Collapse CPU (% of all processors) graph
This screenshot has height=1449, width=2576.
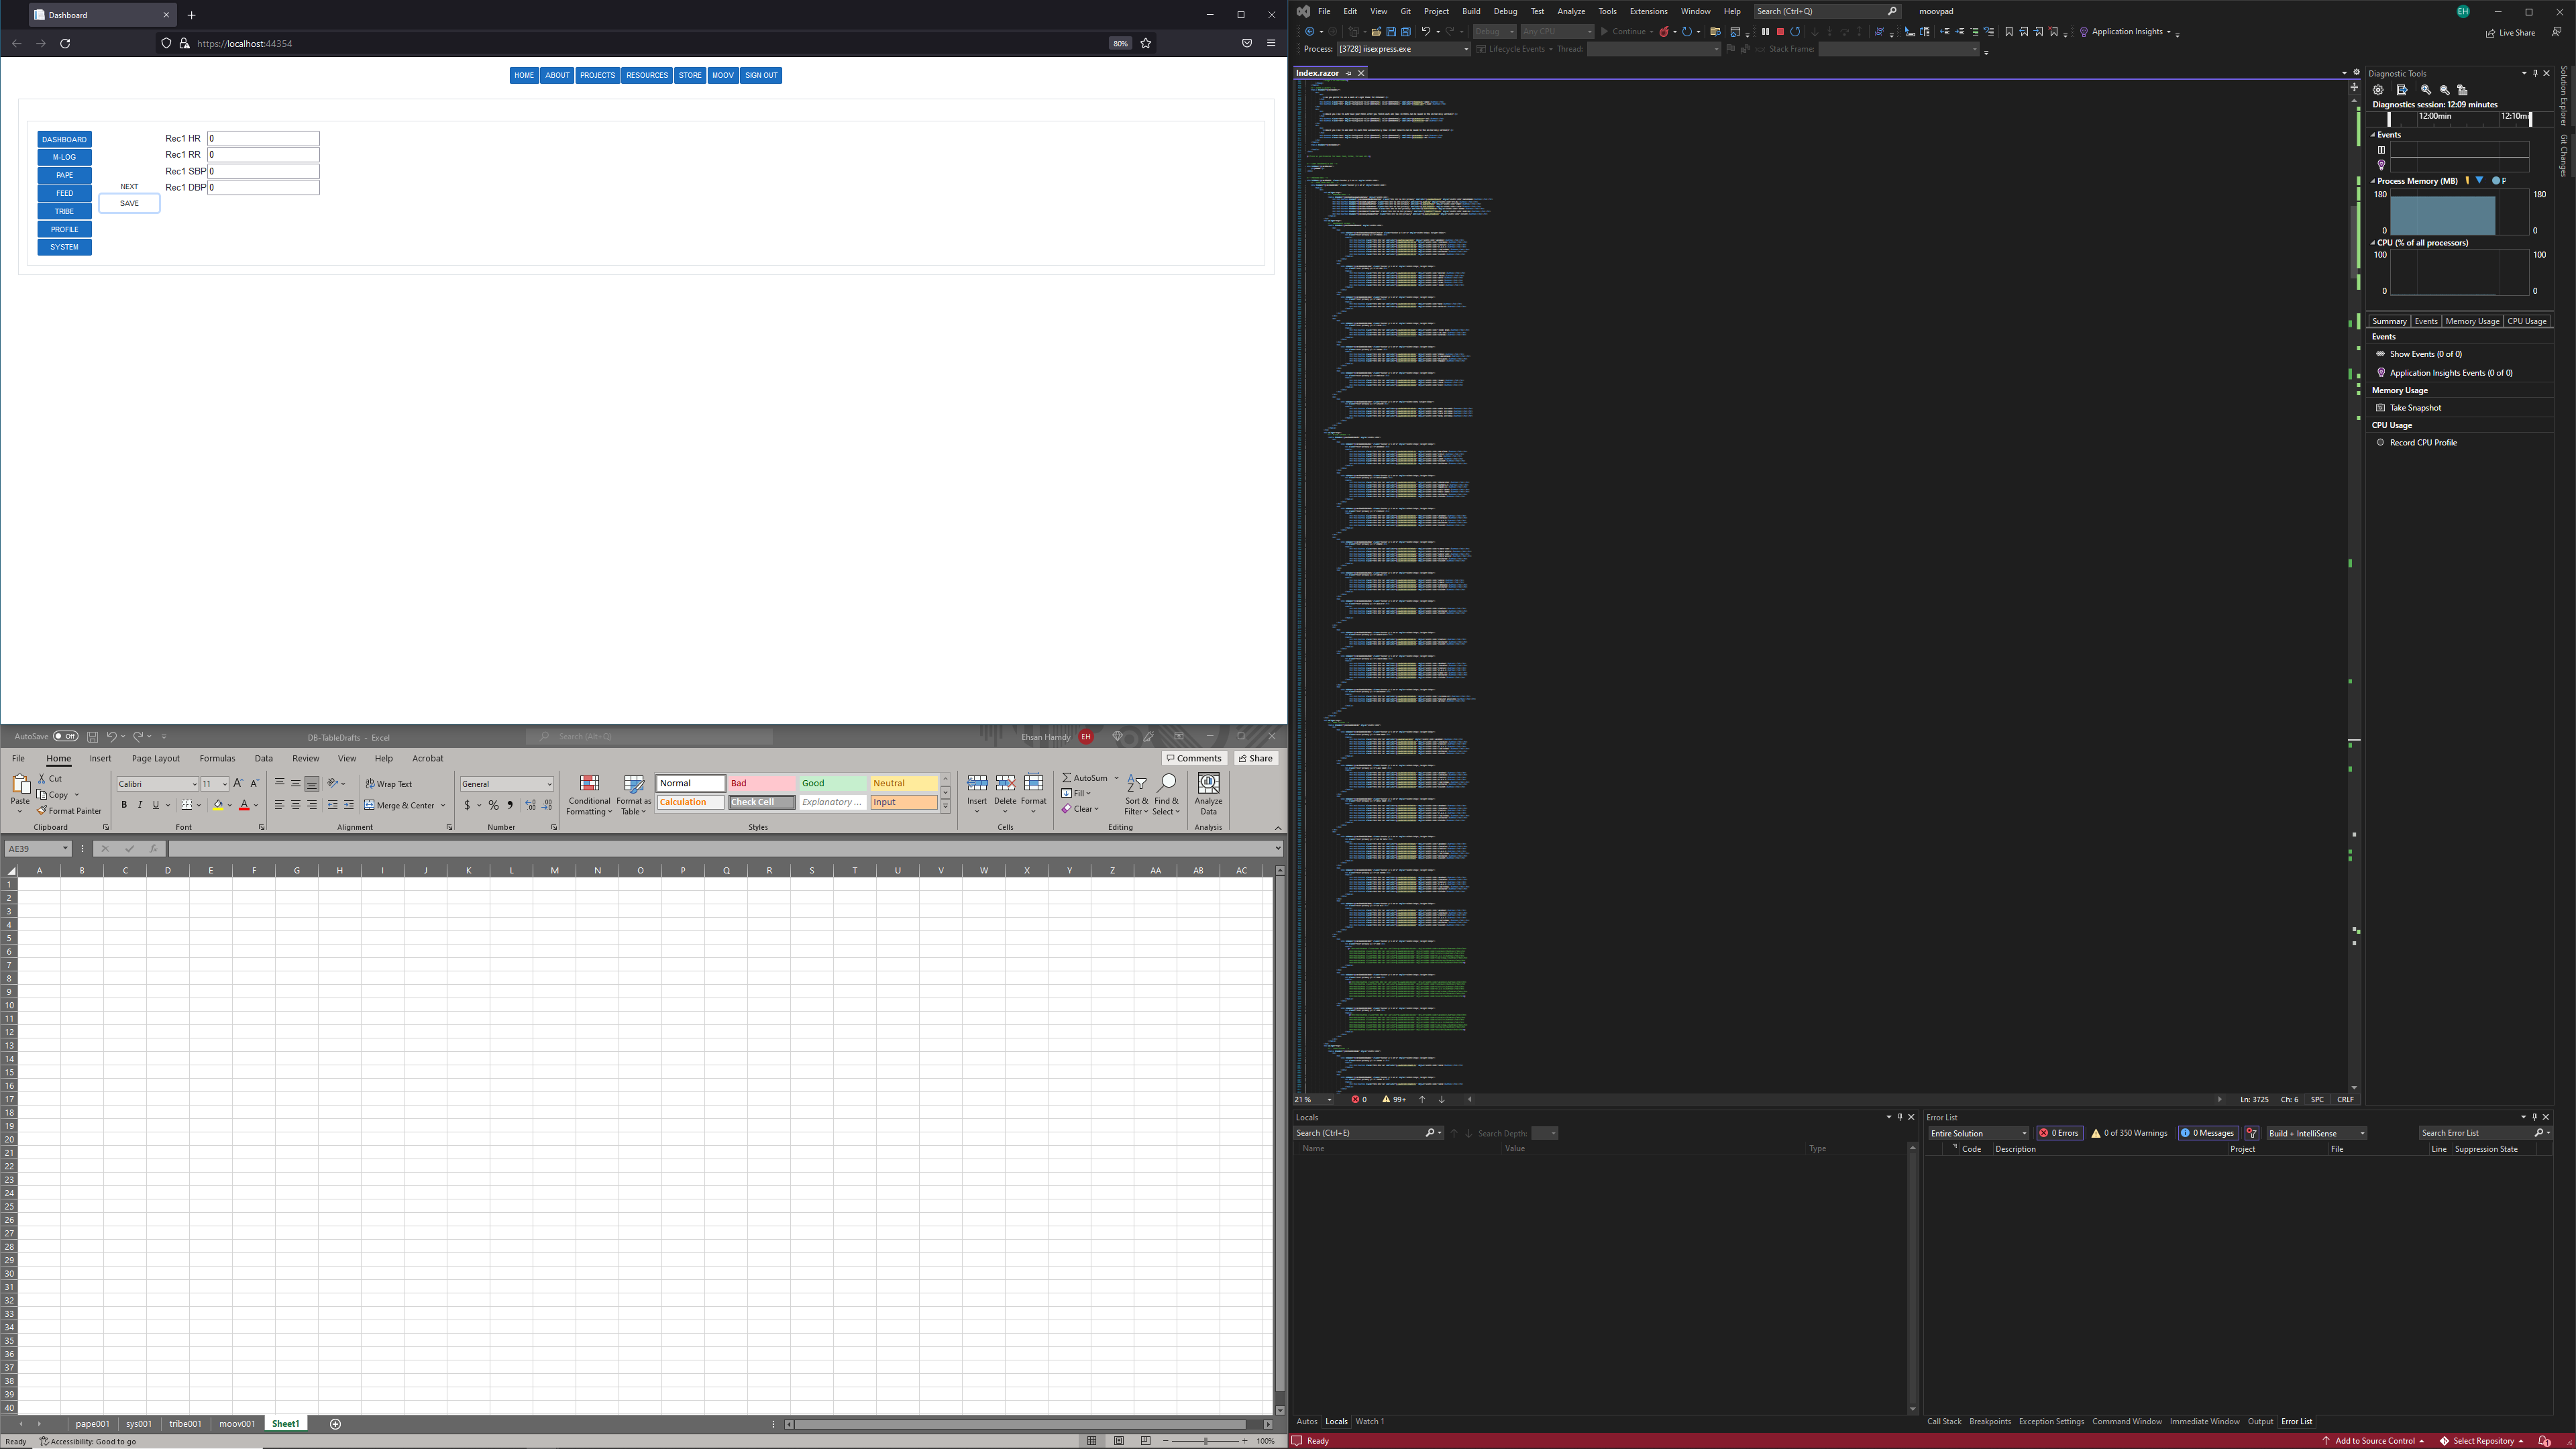(x=2373, y=243)
